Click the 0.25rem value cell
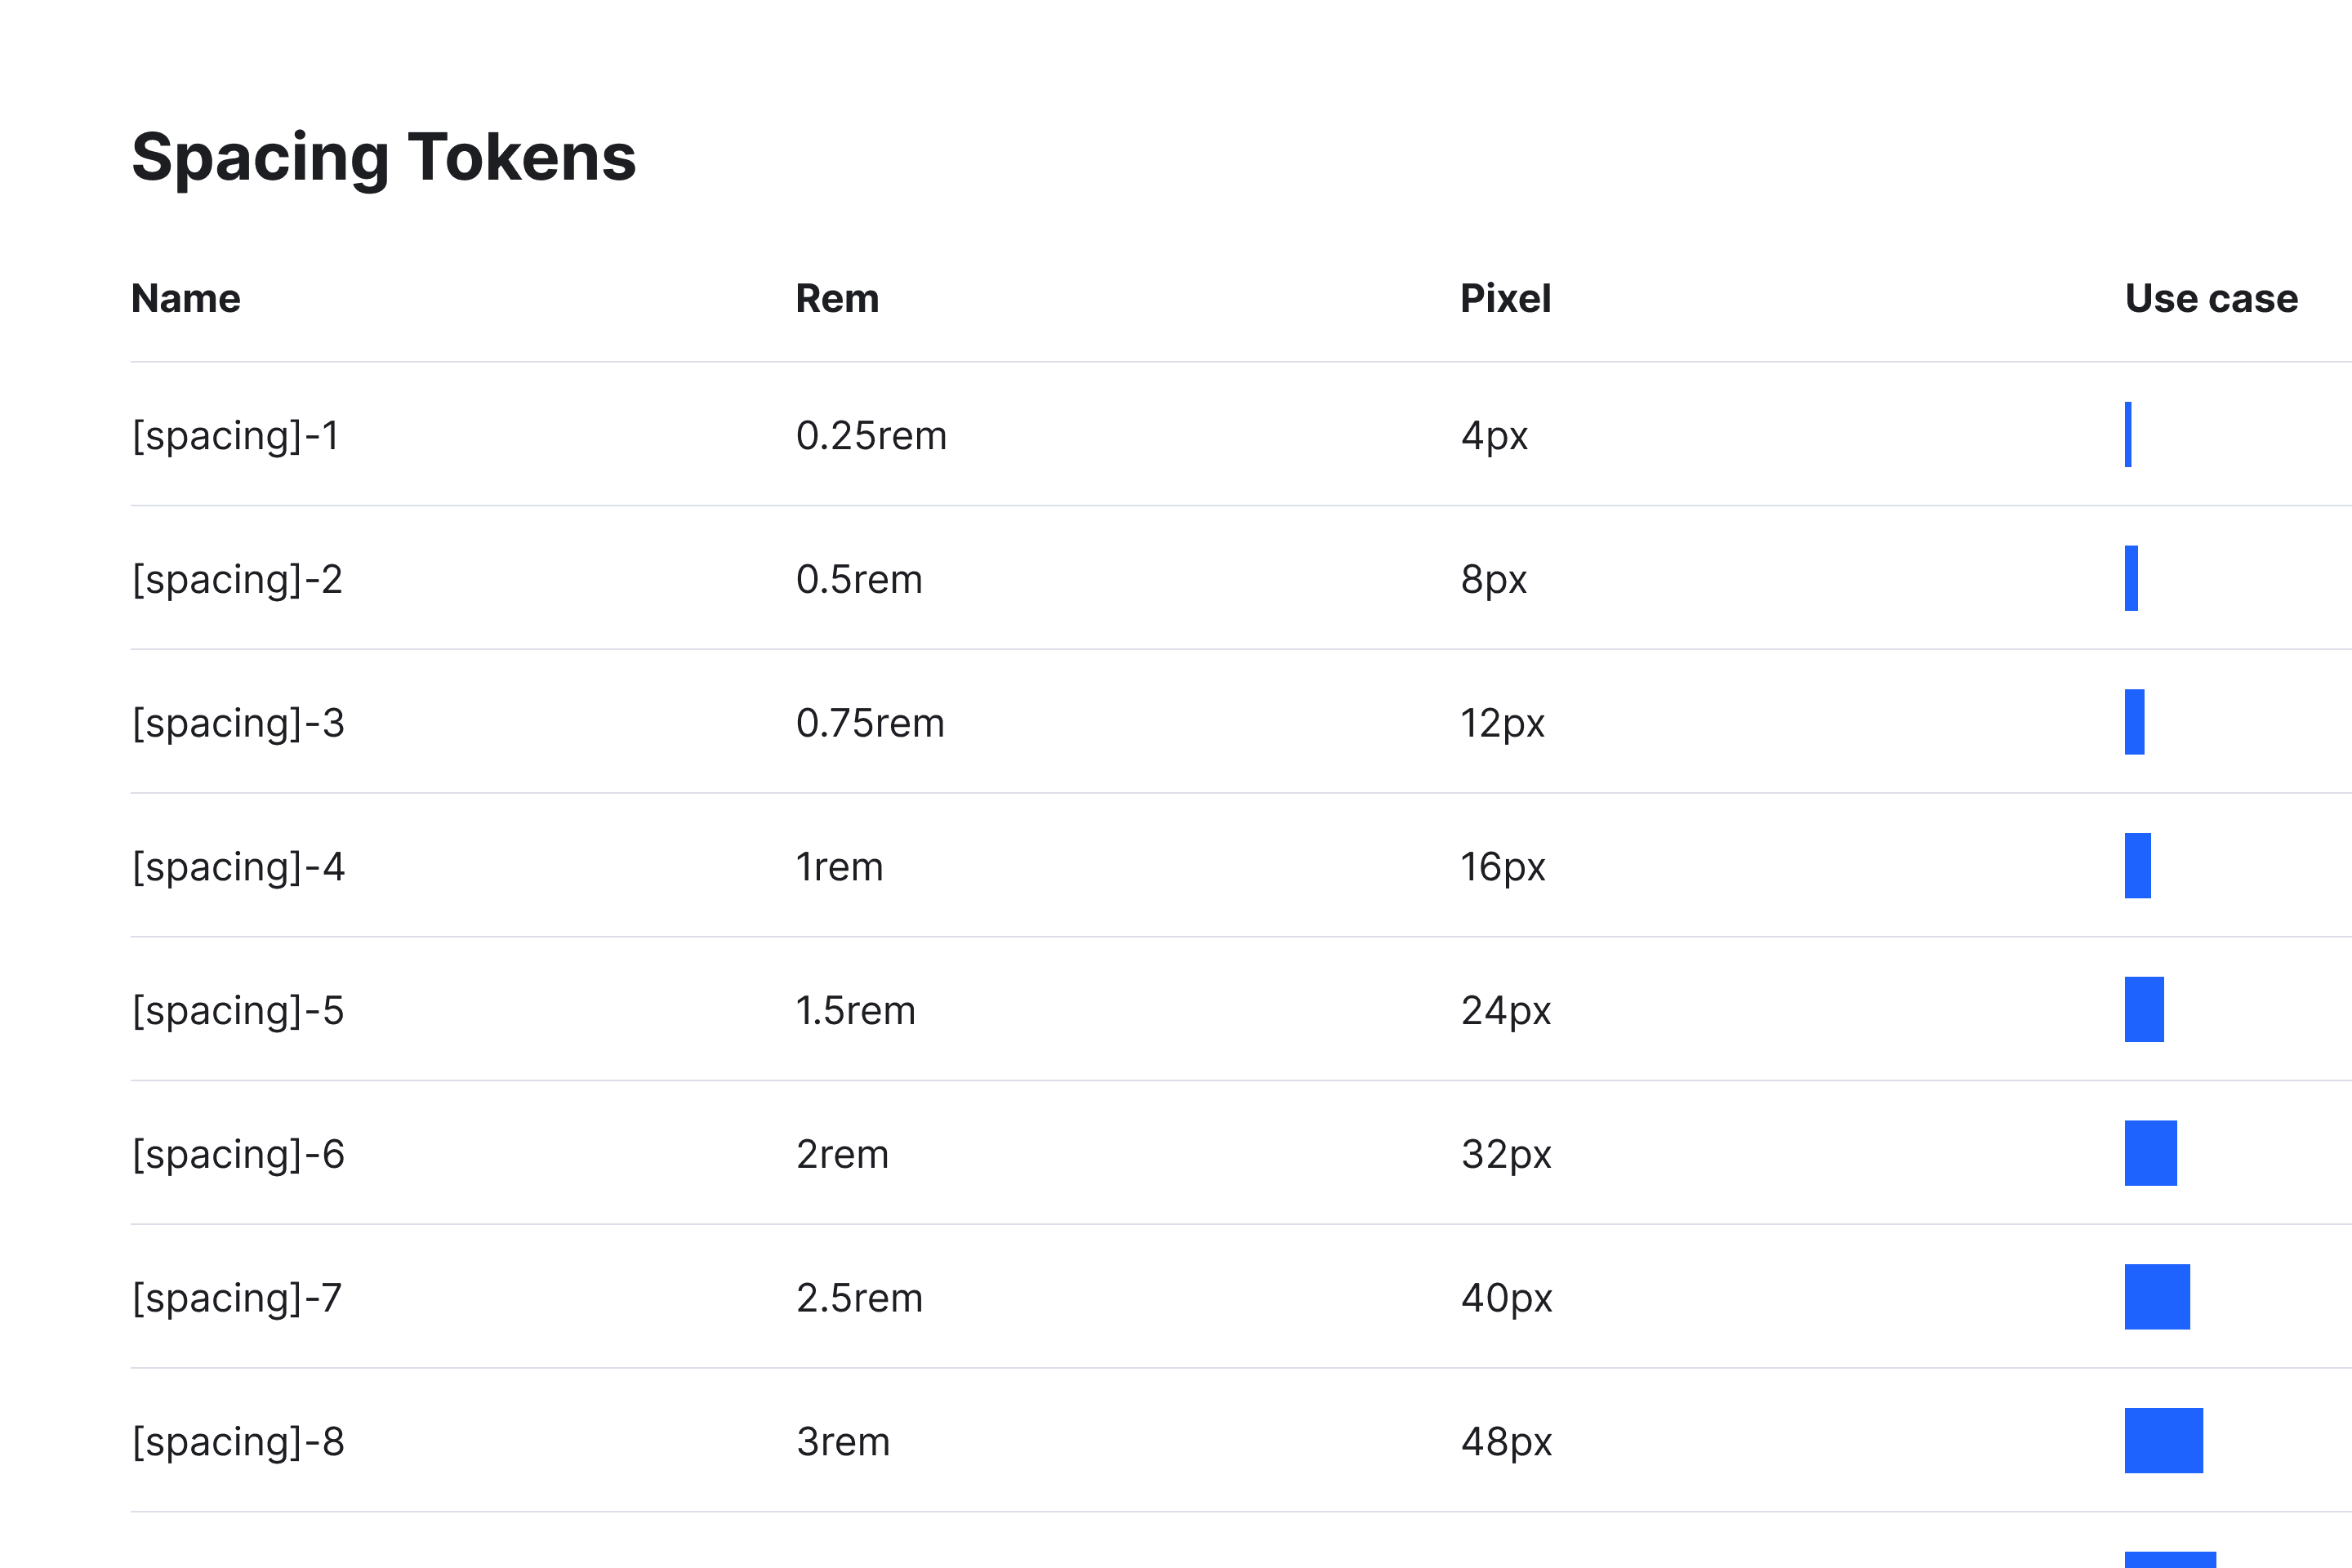The width and height of the screenshot is (2352, 1568). click(871, 436)
